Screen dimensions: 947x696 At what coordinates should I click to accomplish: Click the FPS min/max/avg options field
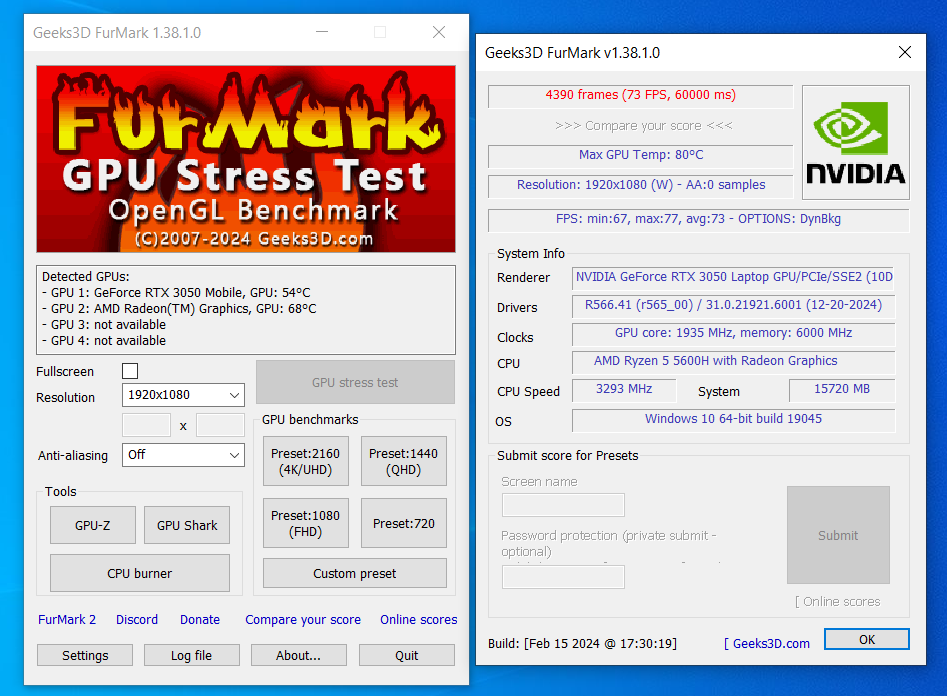tap(698, 219)
